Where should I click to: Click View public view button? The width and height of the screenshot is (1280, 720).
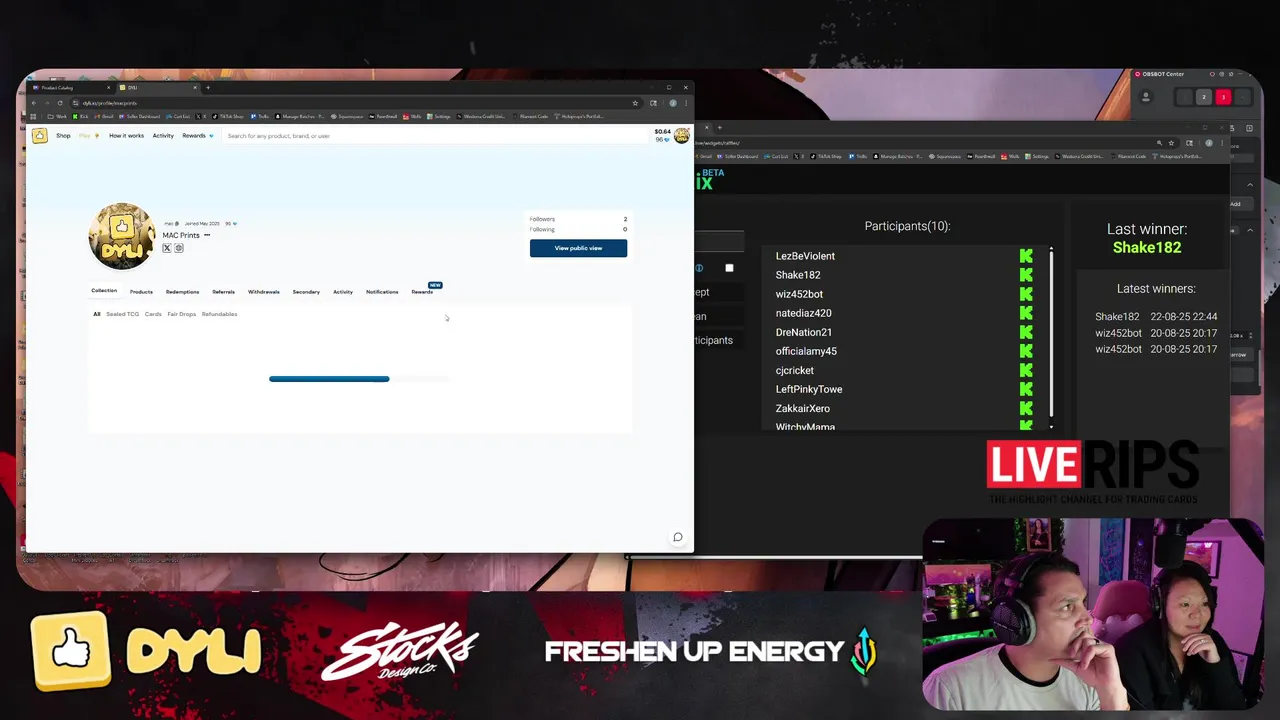578,248
